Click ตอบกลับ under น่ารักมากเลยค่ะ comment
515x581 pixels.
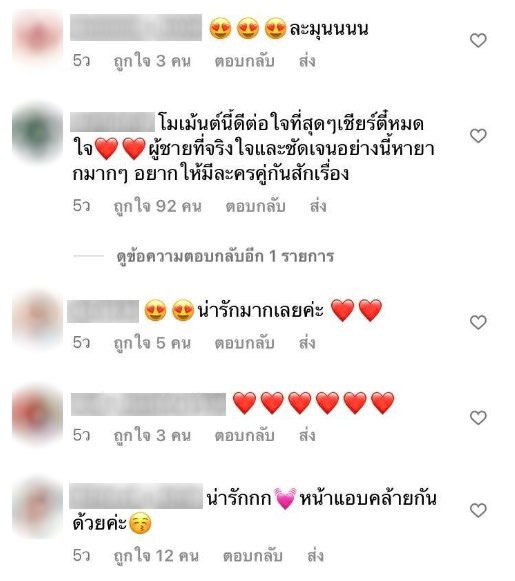point(245,343)
